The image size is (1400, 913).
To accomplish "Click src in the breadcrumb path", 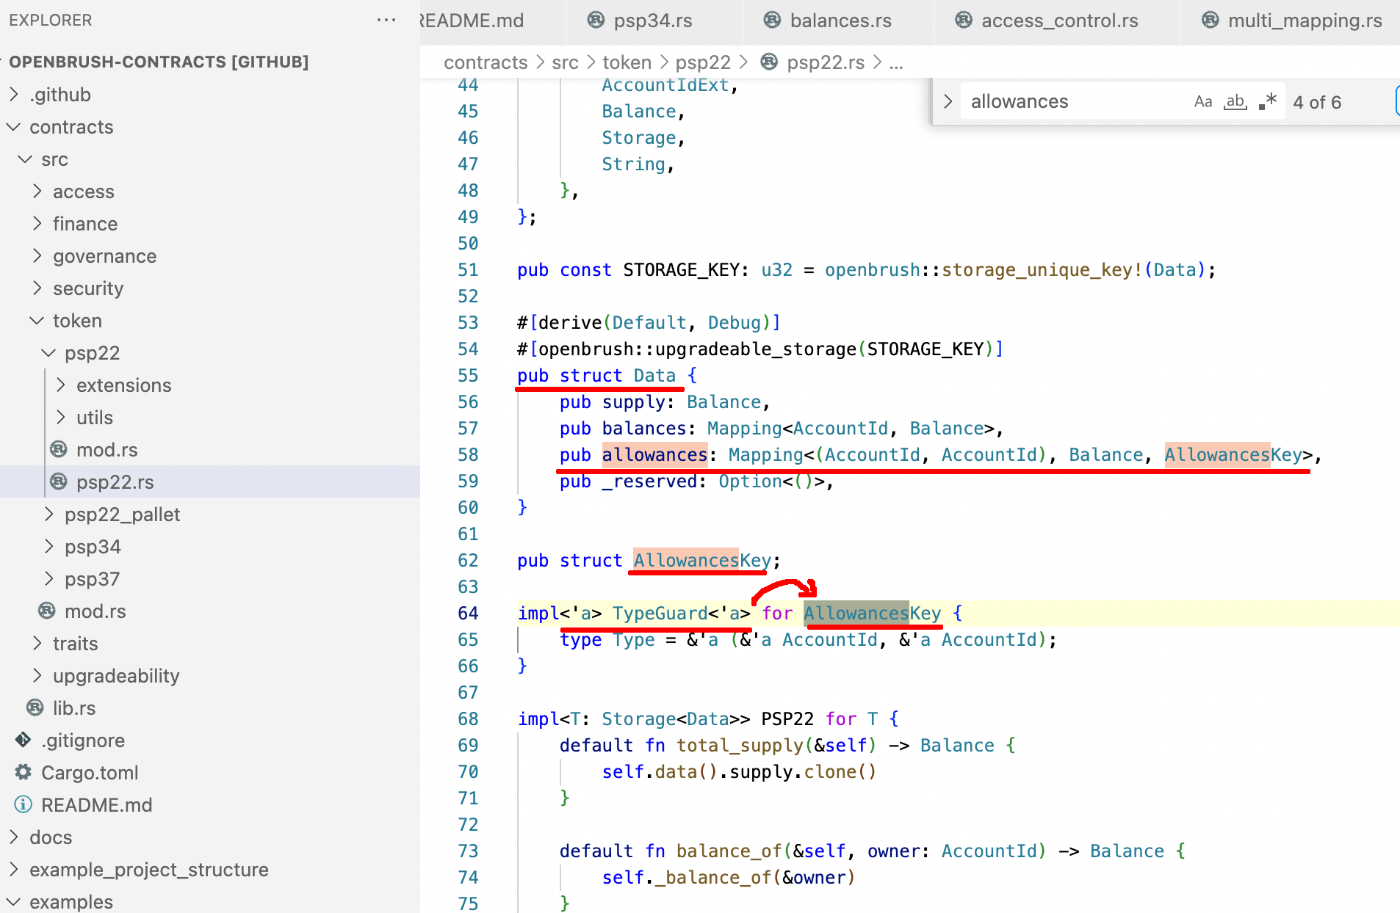I will pyautogui.click(x=565, y=62).
